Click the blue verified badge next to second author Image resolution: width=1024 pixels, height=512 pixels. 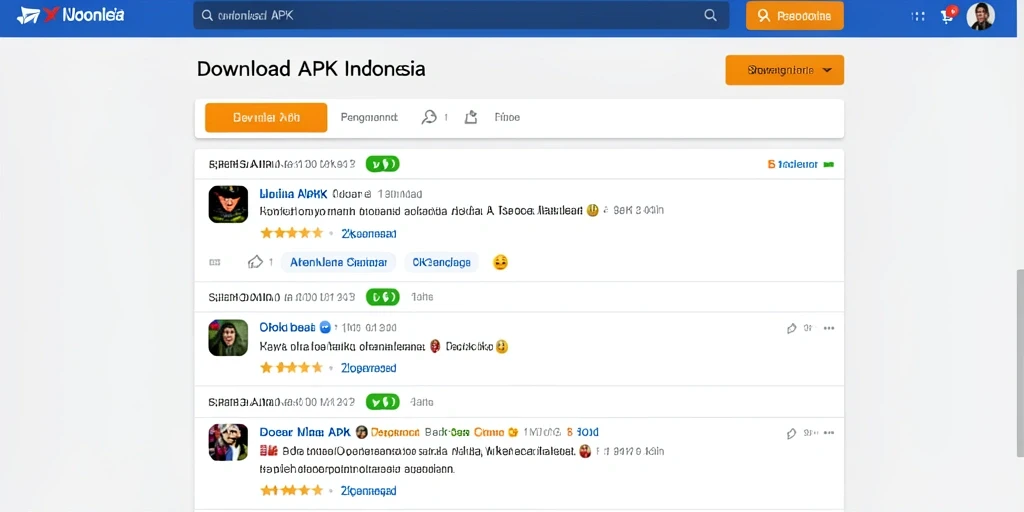(x=325, y=327)
